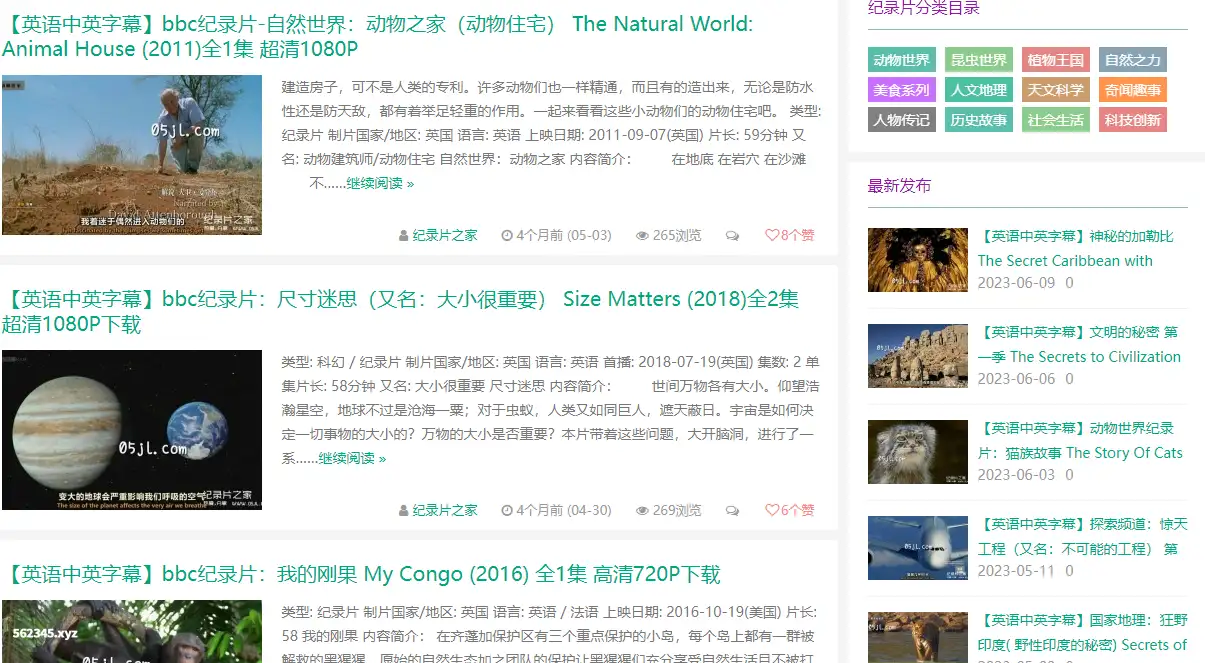The image size is (1205, 663).
Task: Open comments bubble icon on Animal House post
Action: pyautogui.click(x=732, y=236)
